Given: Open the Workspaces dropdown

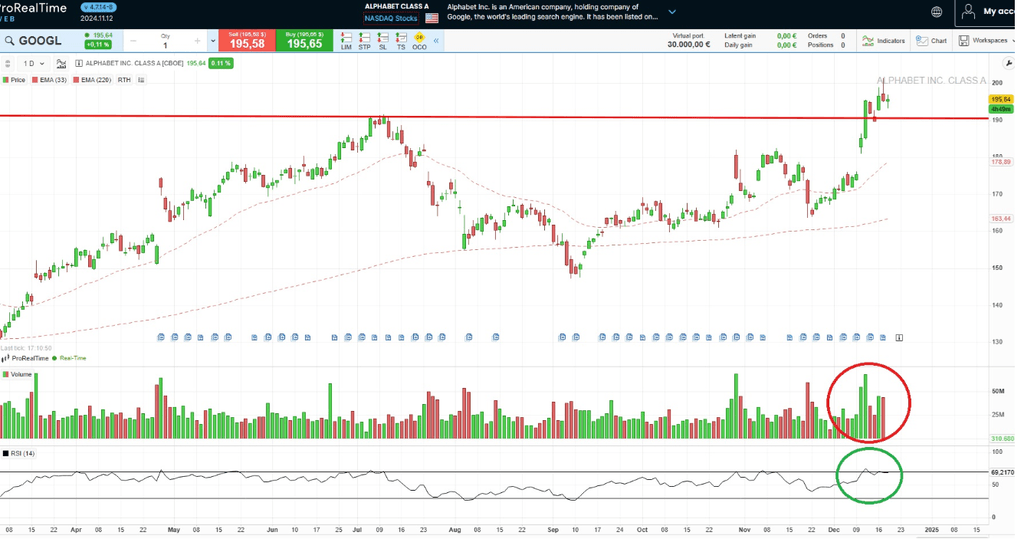Looking at the screenshot, I should [x=987, y=41].
